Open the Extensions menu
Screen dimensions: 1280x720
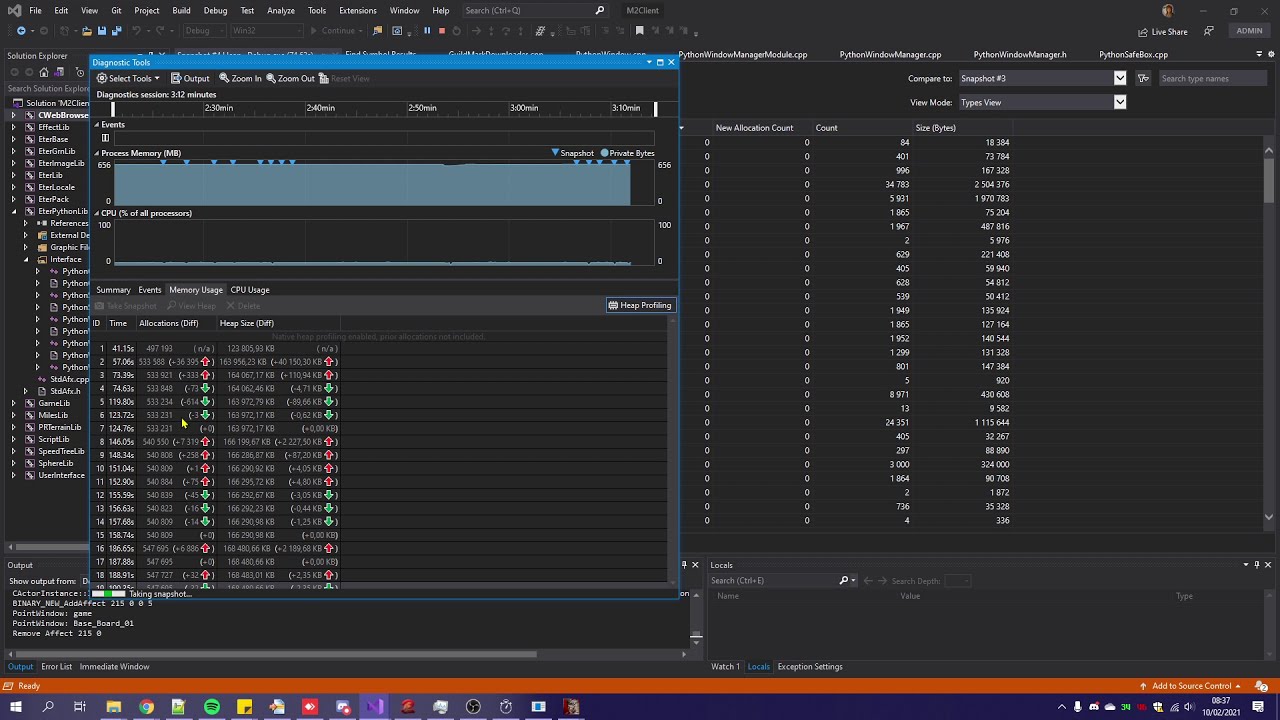coord(358,10)
